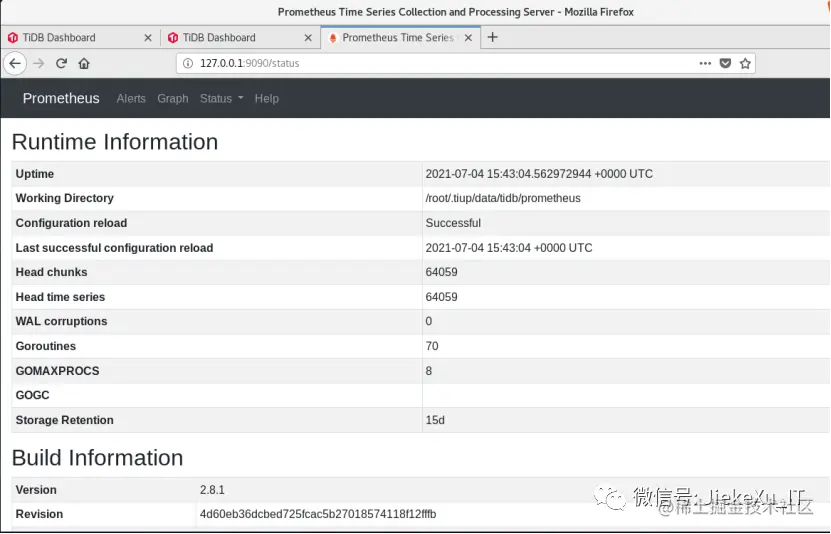
Task: Click the Working Directory label
Action: 65,198
